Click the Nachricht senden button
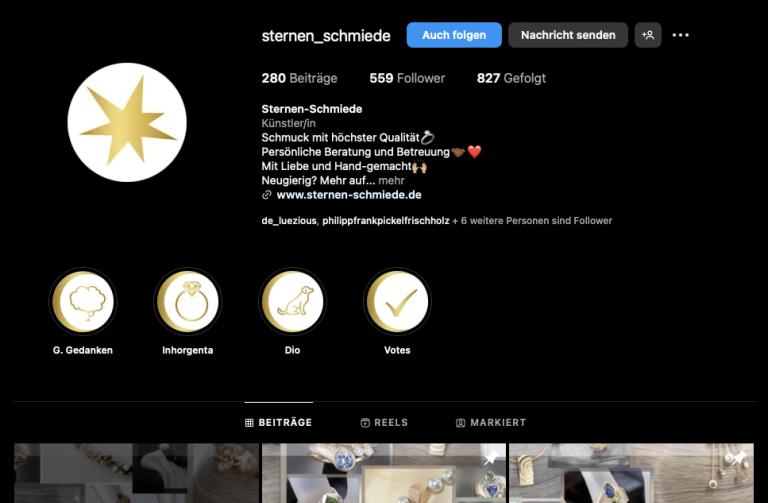This screenshot has width=768, height=503. (568, 35)
